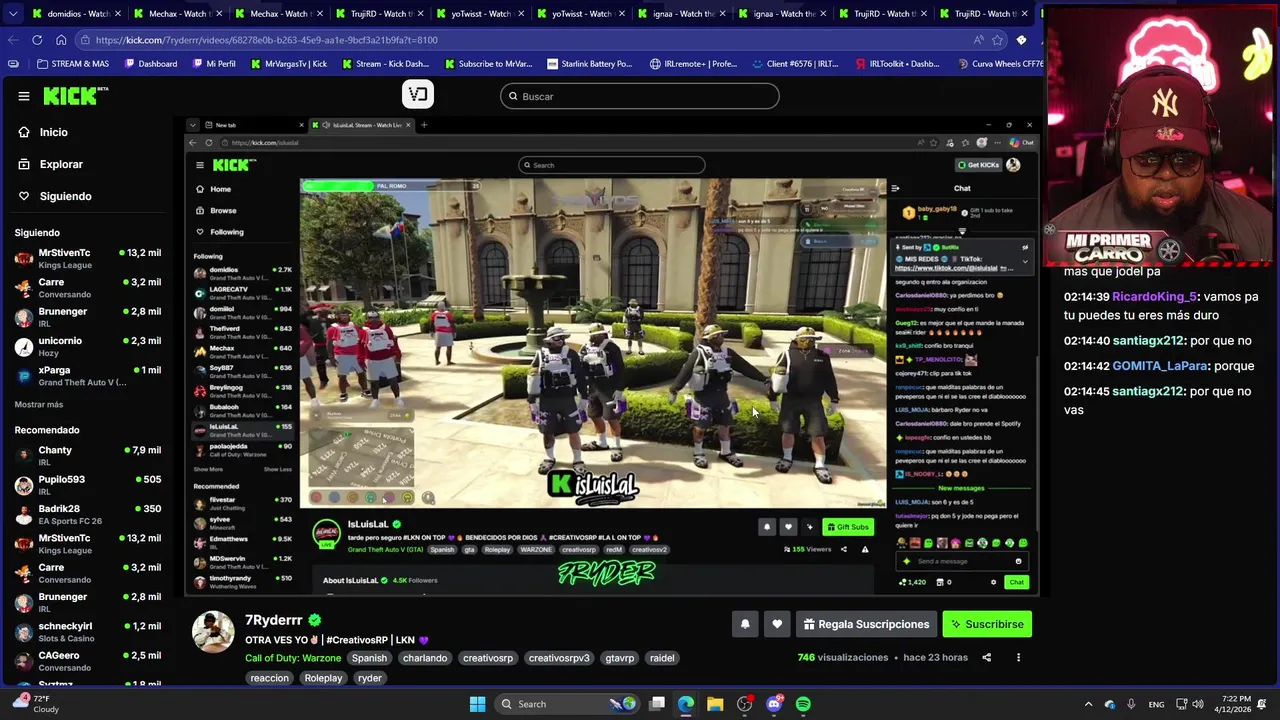
Task: Open xParga channel in sidebar
Action: point(88,376)
